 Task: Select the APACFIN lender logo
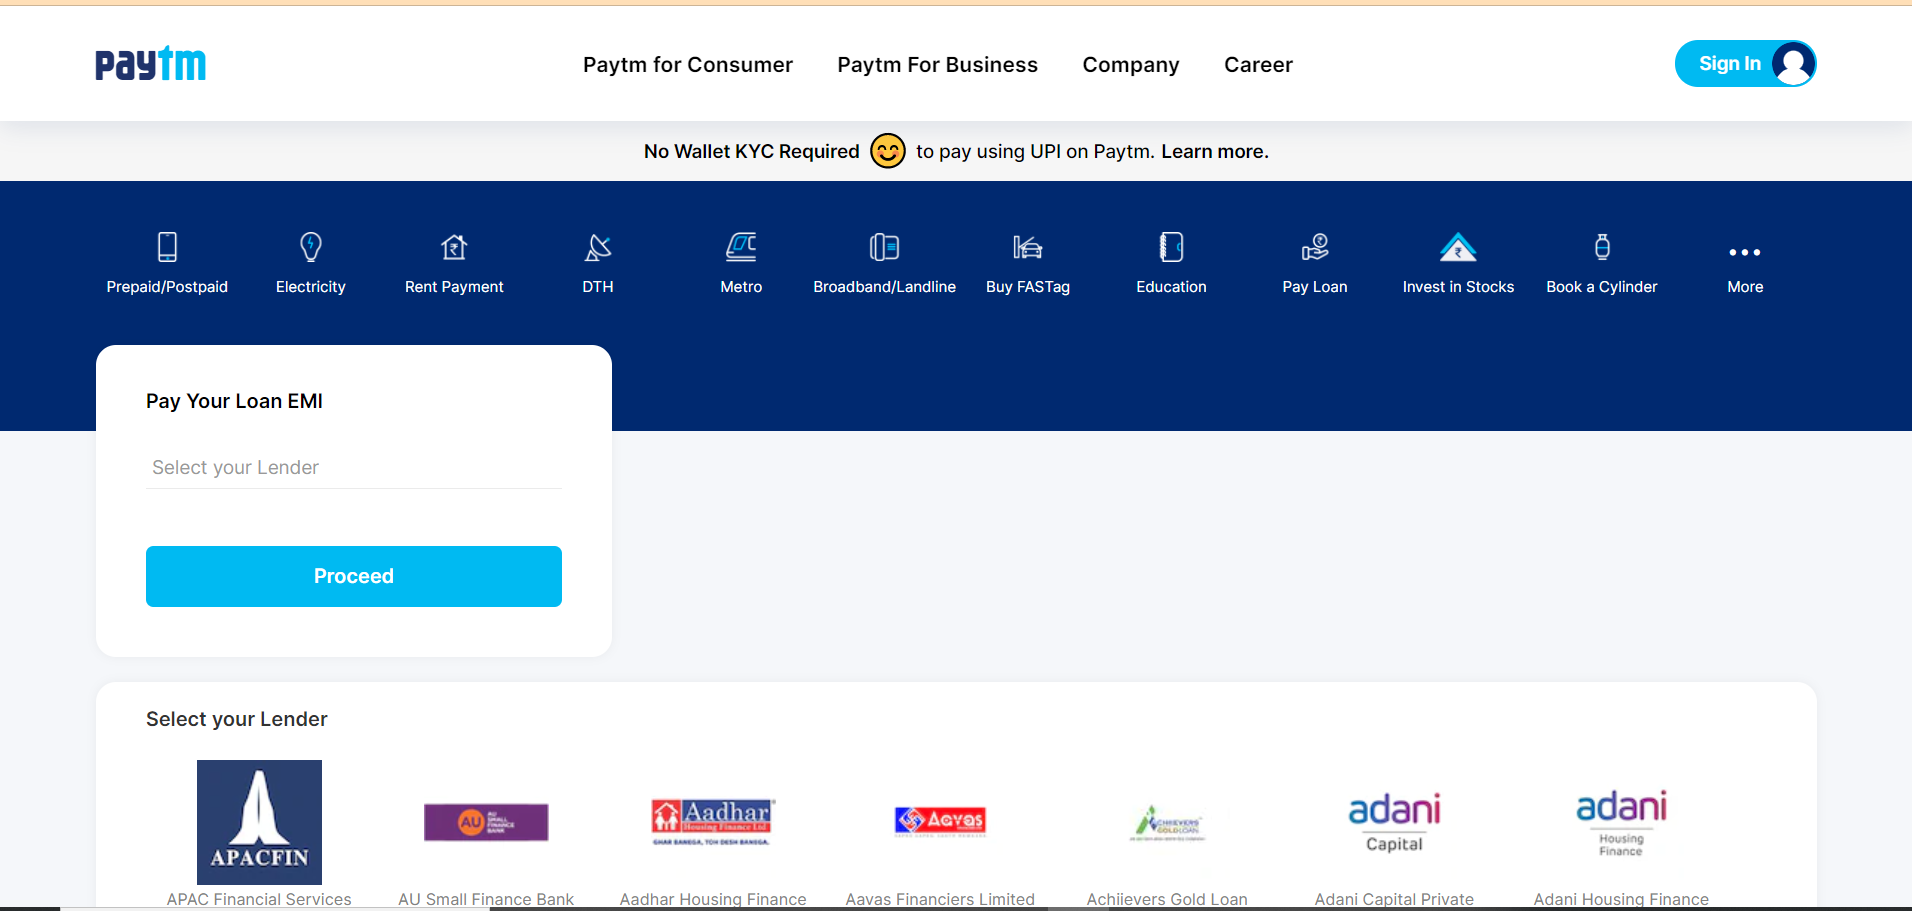click(259, 822)
